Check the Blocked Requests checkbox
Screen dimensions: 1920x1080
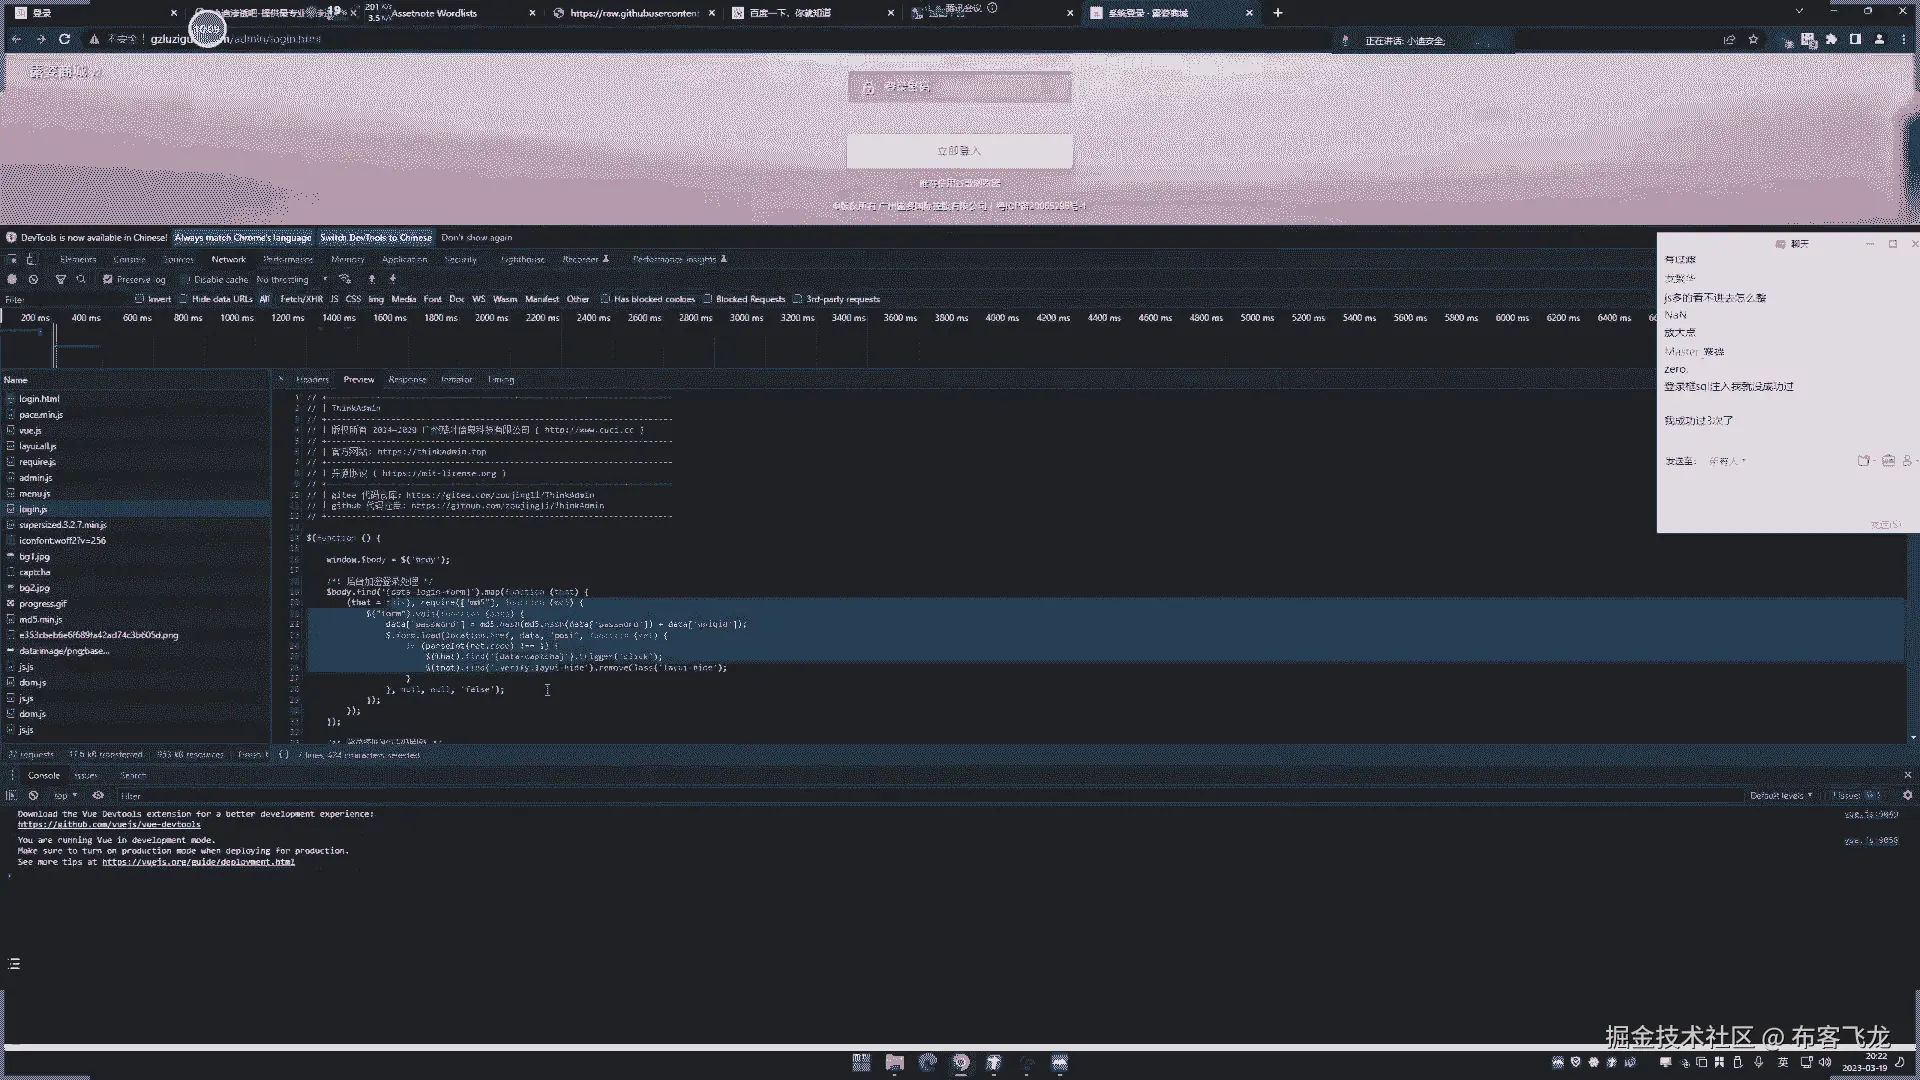[x=707, y=299]
